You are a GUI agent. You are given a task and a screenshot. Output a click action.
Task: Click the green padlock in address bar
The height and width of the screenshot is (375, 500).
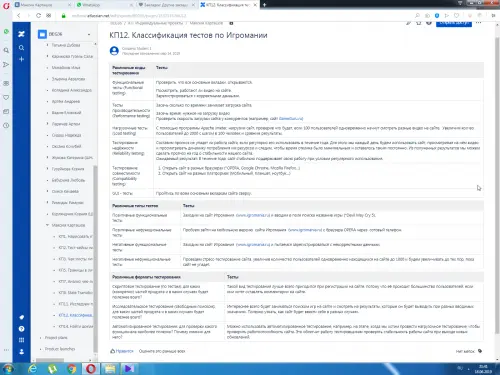pos(64,16)
